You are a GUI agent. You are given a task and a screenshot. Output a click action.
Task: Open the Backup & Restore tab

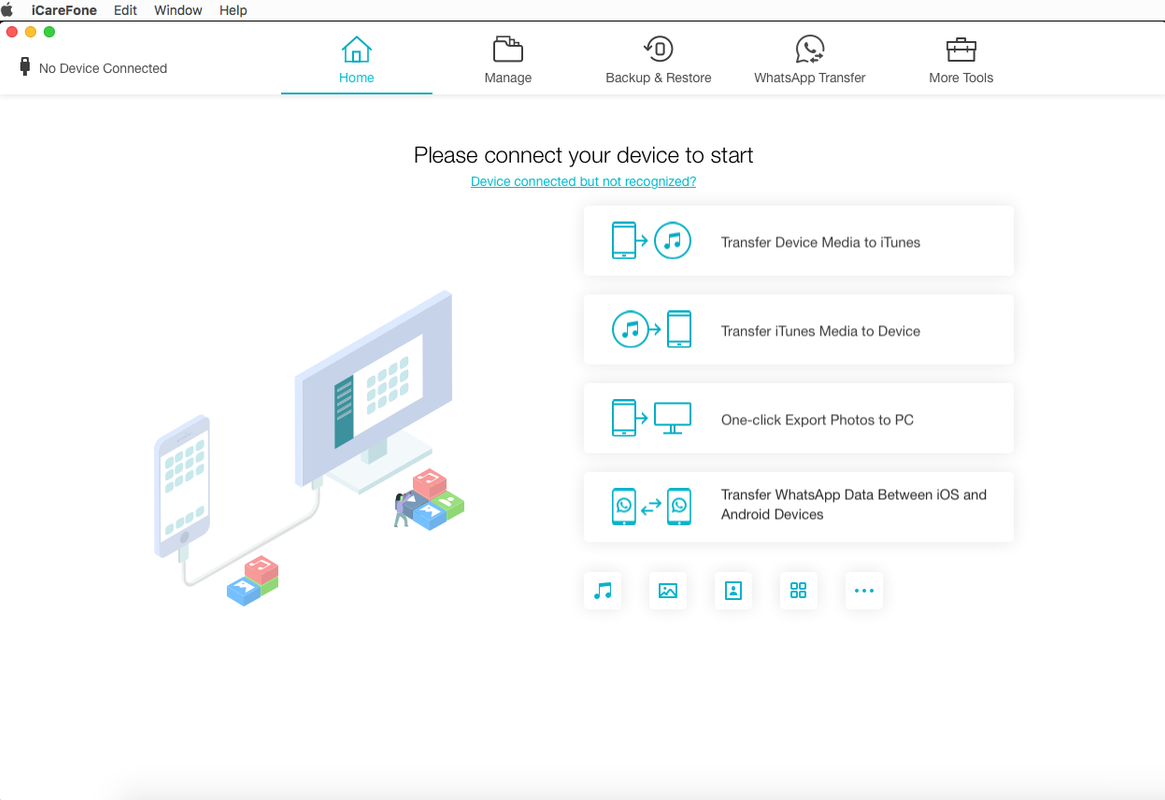658,60
